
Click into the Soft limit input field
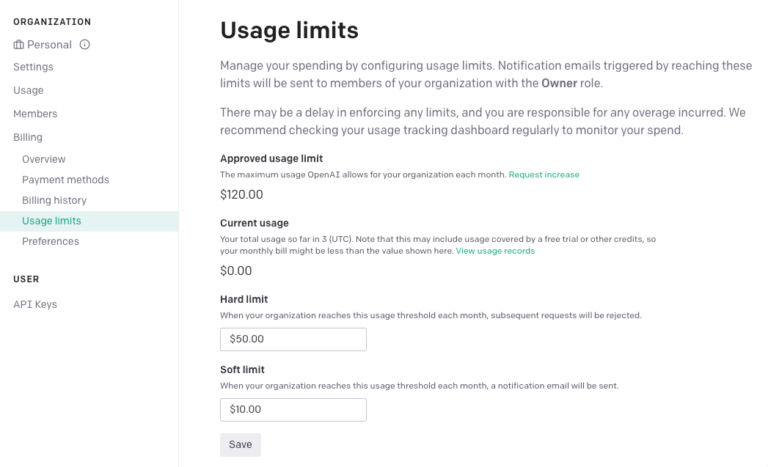coord(293,409)
